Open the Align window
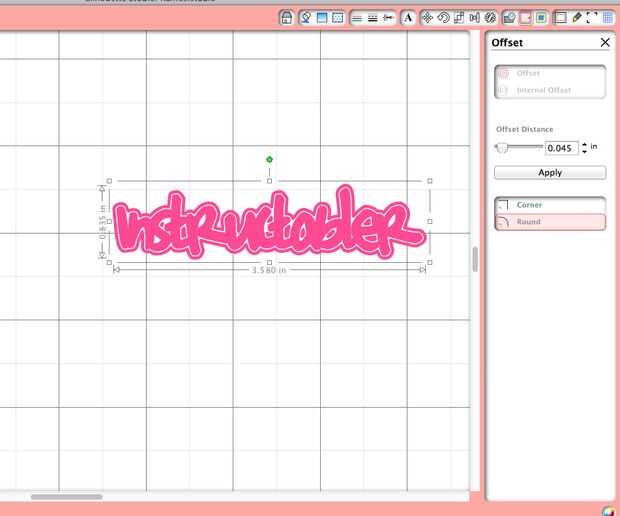 [474, 18]
